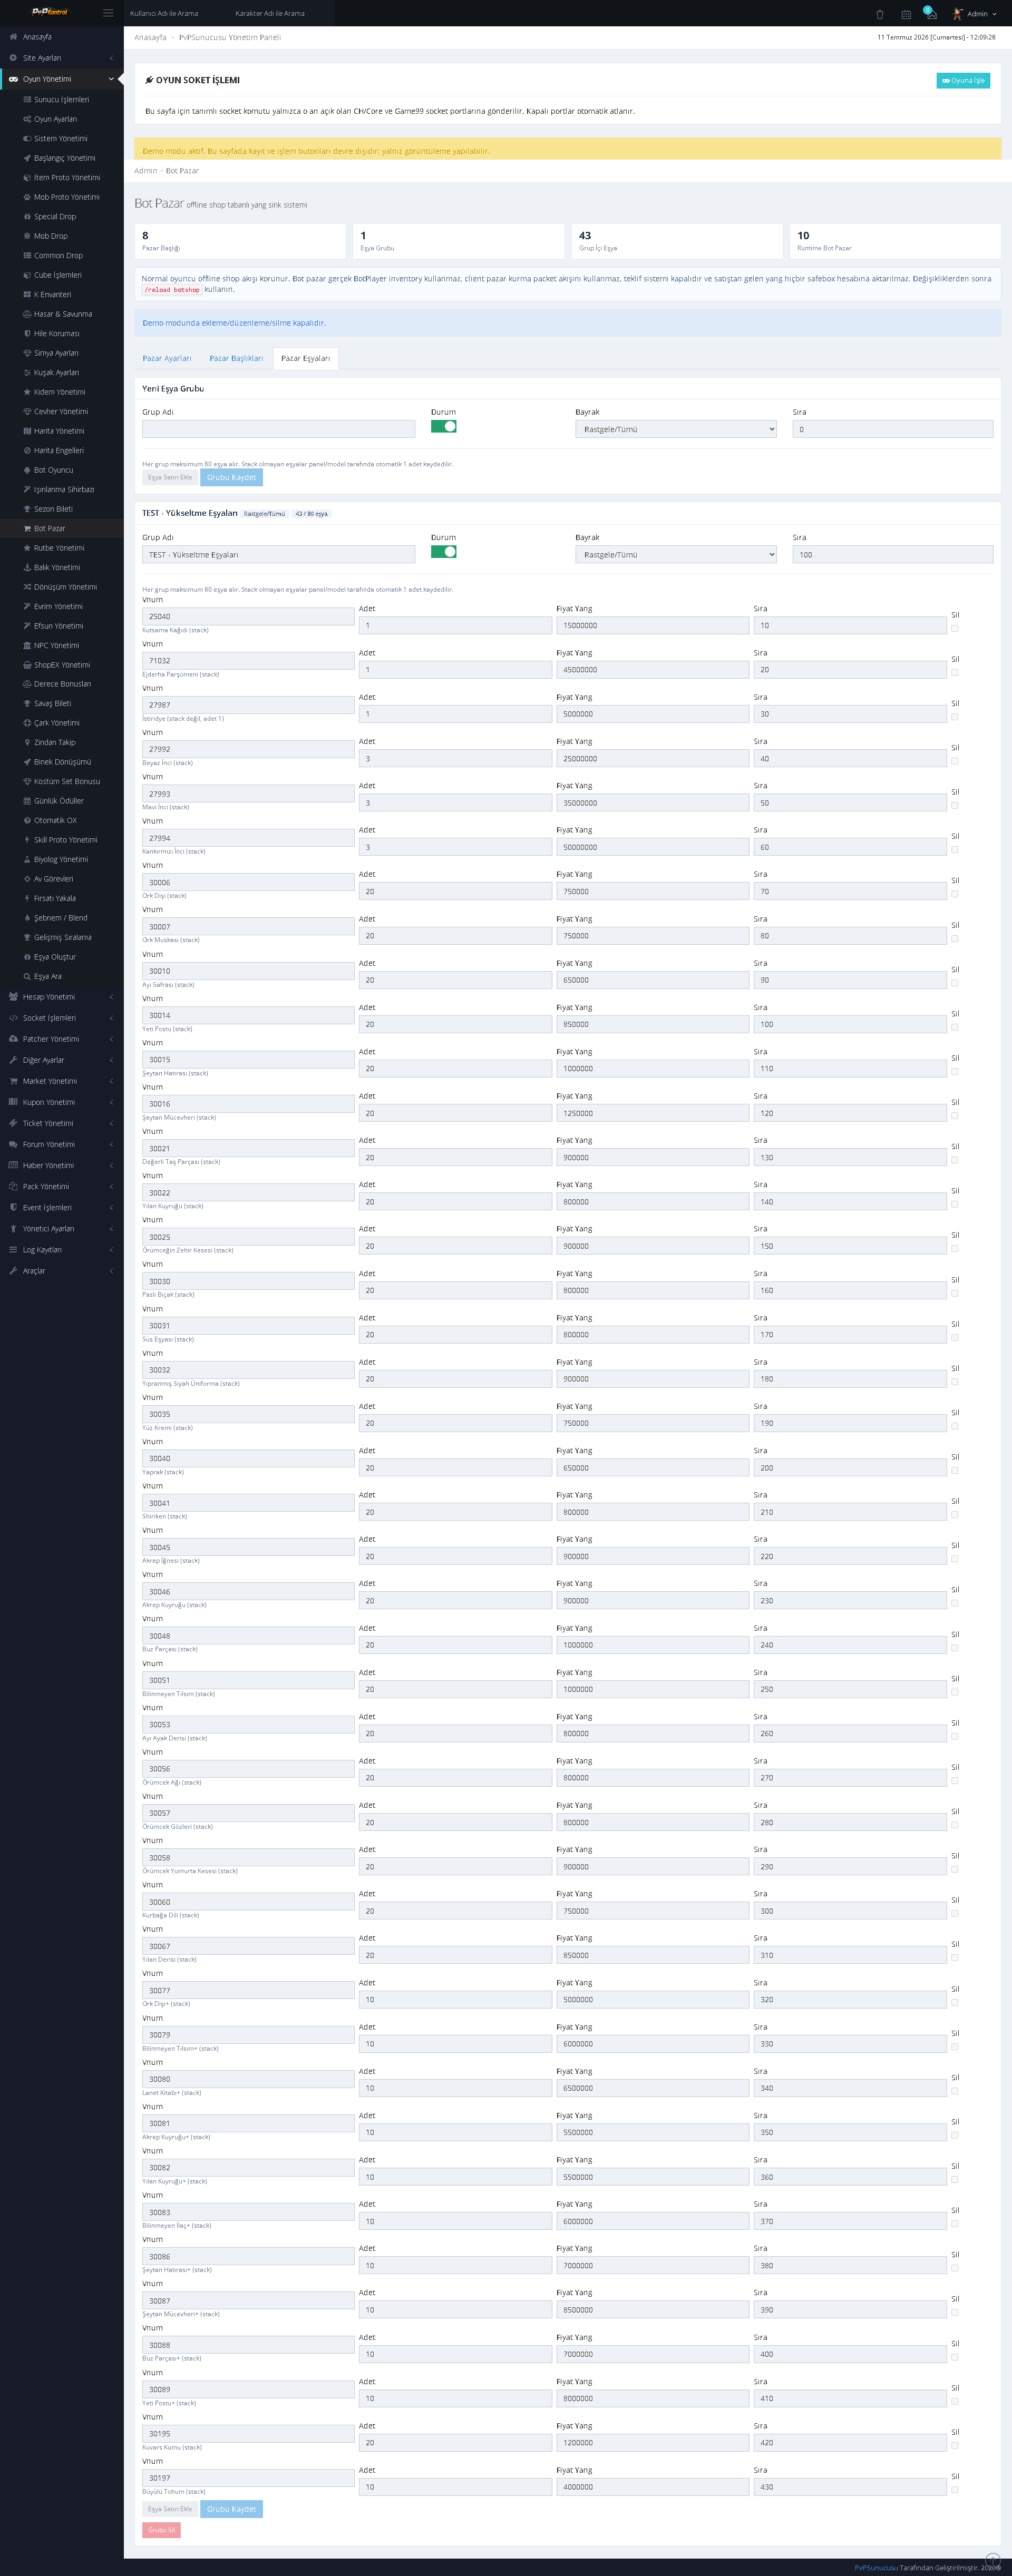Screen dimensions: 1012x2576
Task: Switch to Pazar Başlıkları tab
Action: (236, 358)
